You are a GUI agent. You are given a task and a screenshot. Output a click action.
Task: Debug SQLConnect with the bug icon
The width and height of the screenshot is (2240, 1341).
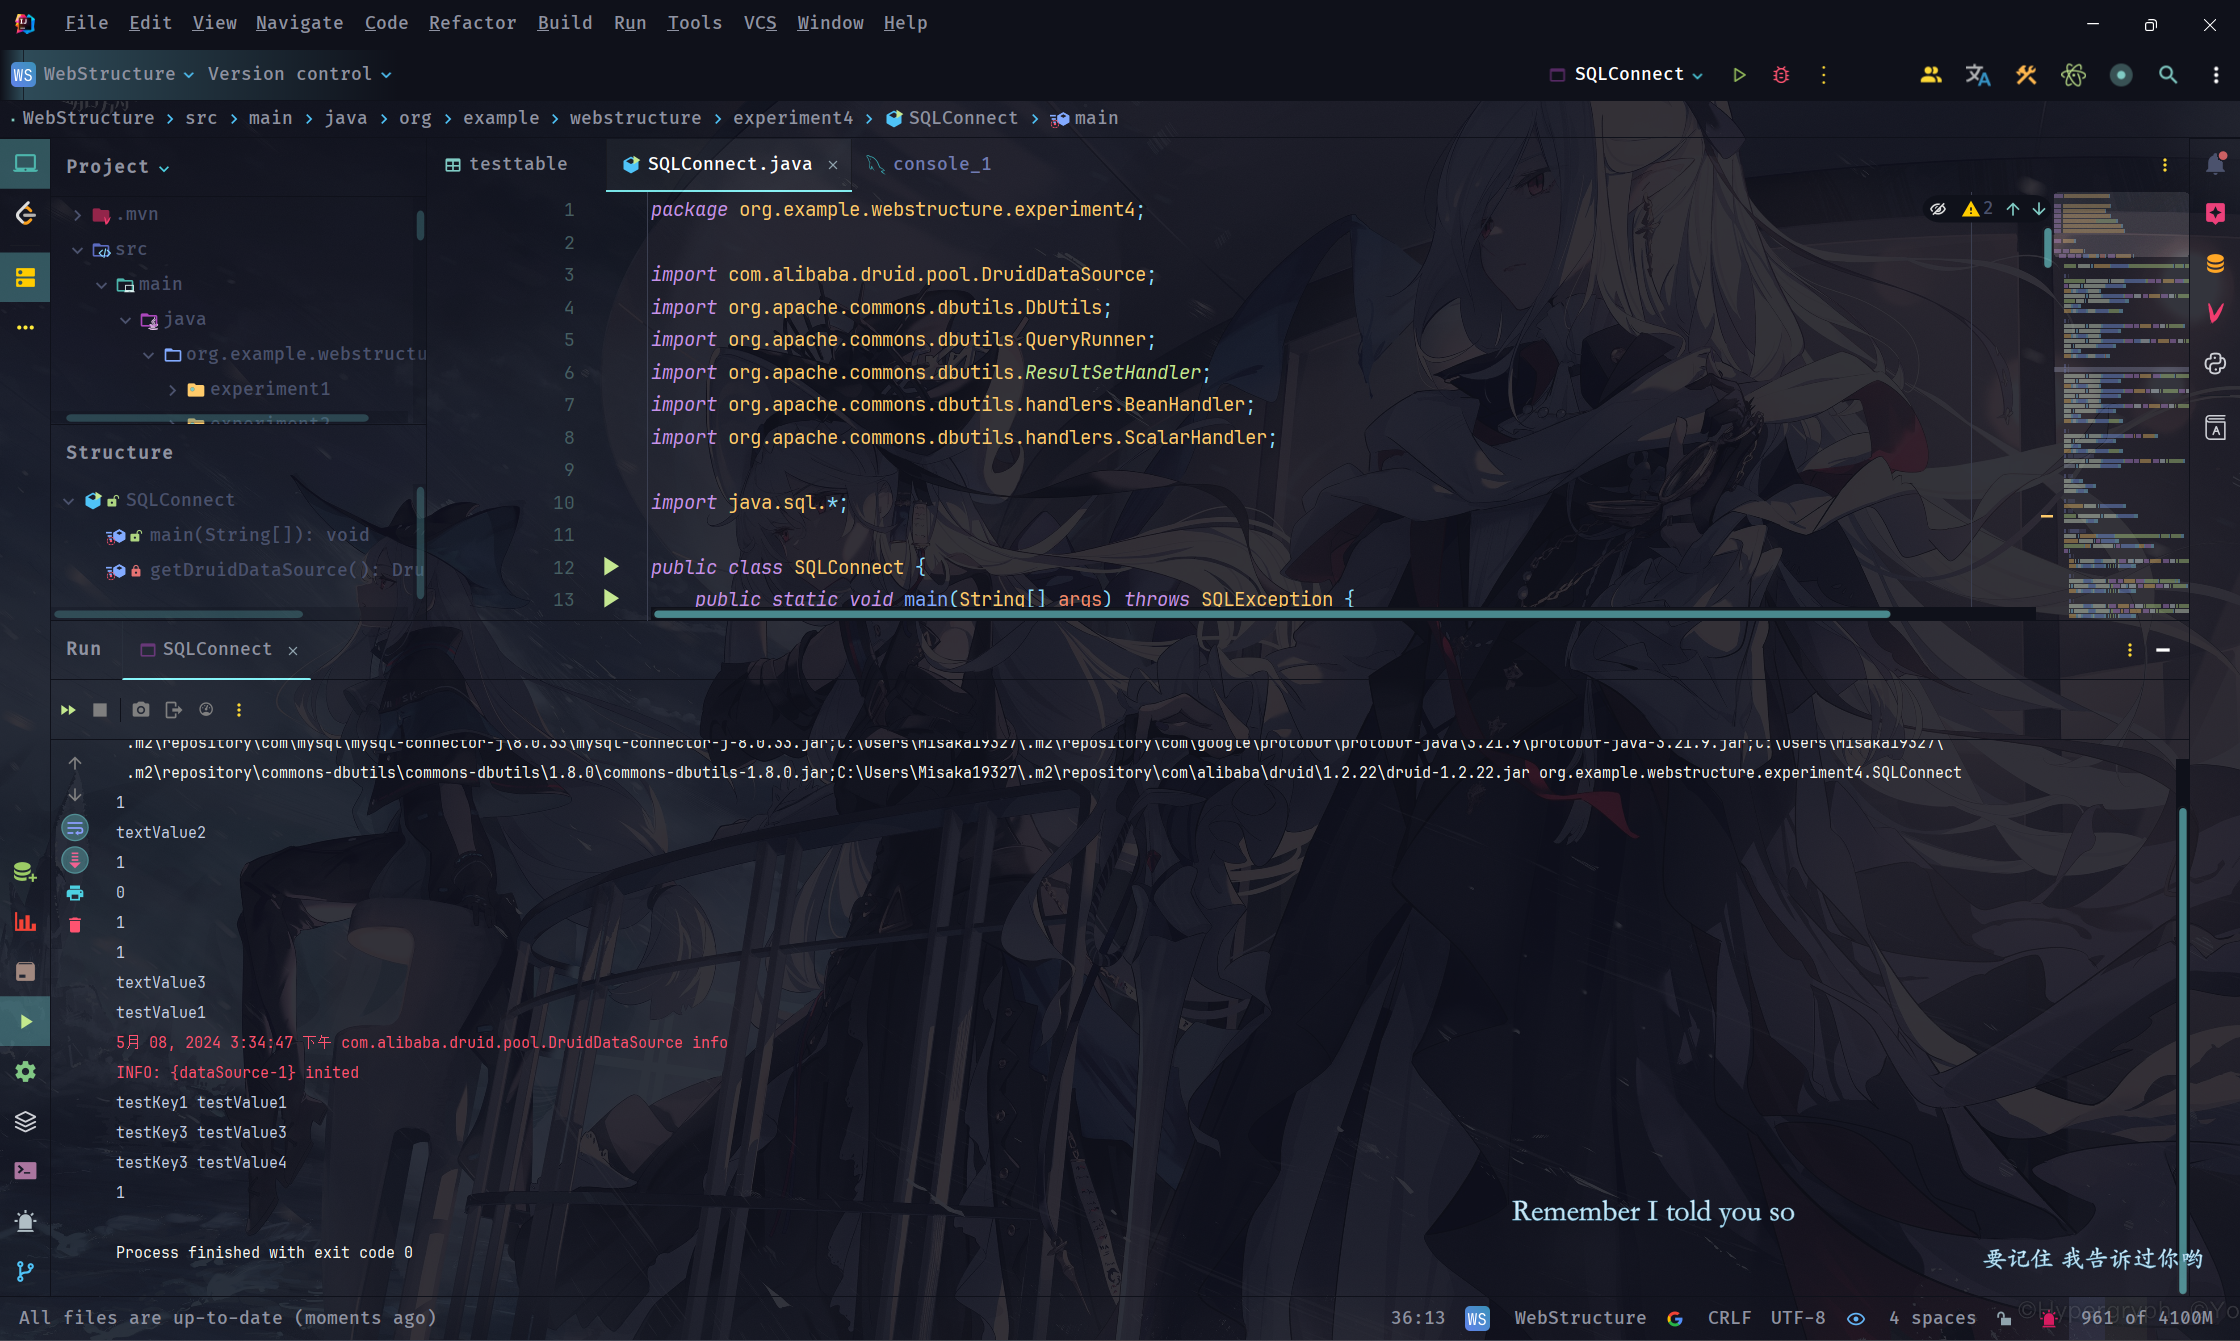(x=1781, y=75)
